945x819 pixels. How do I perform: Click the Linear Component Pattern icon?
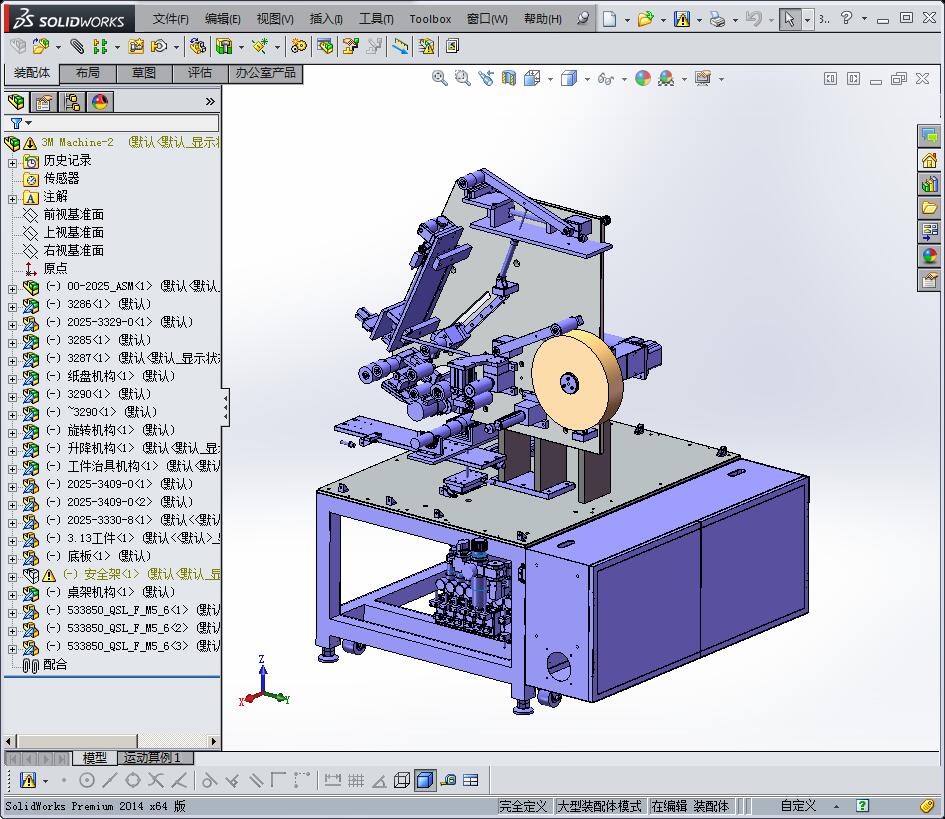[100, 46]
